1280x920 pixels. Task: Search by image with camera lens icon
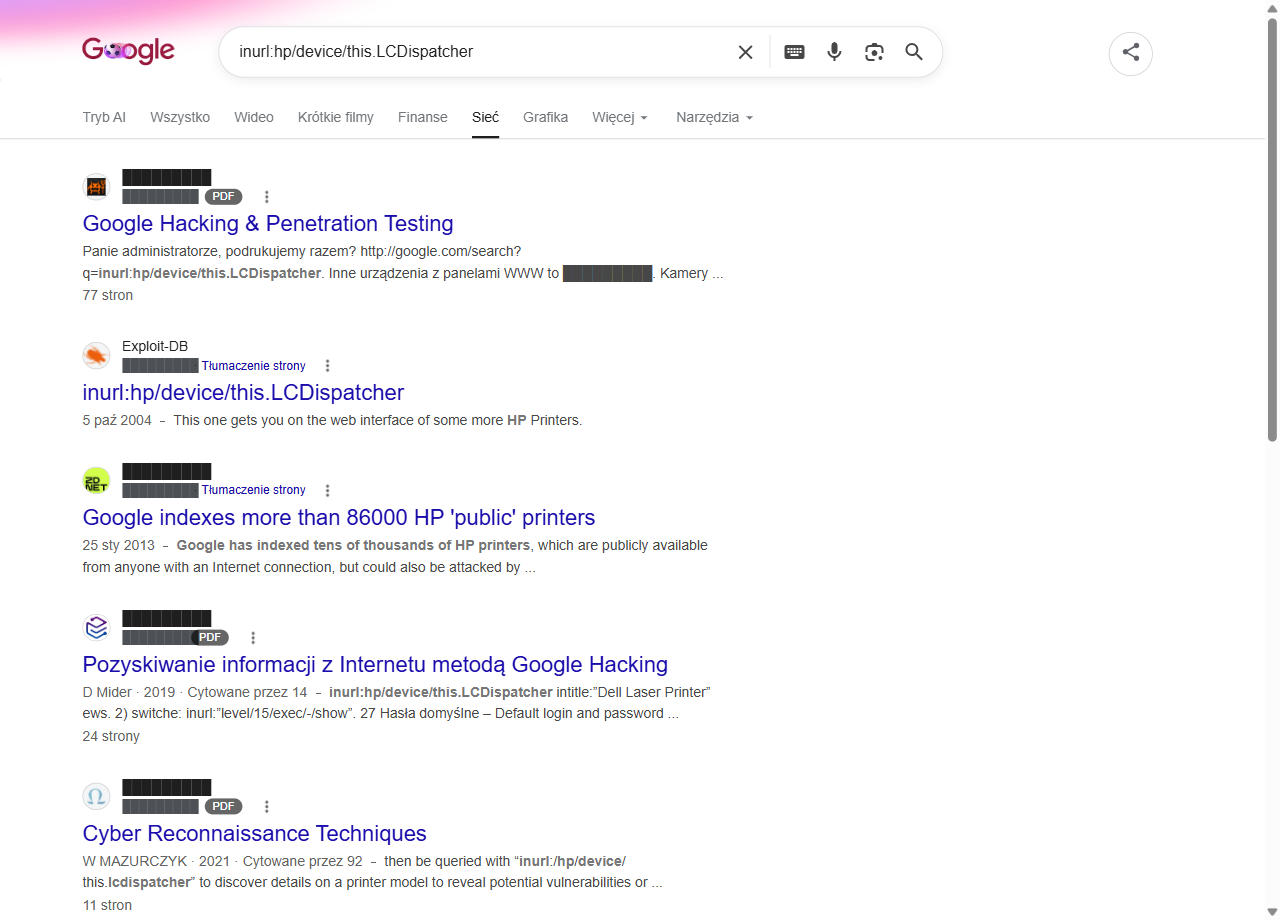[874, 52]
